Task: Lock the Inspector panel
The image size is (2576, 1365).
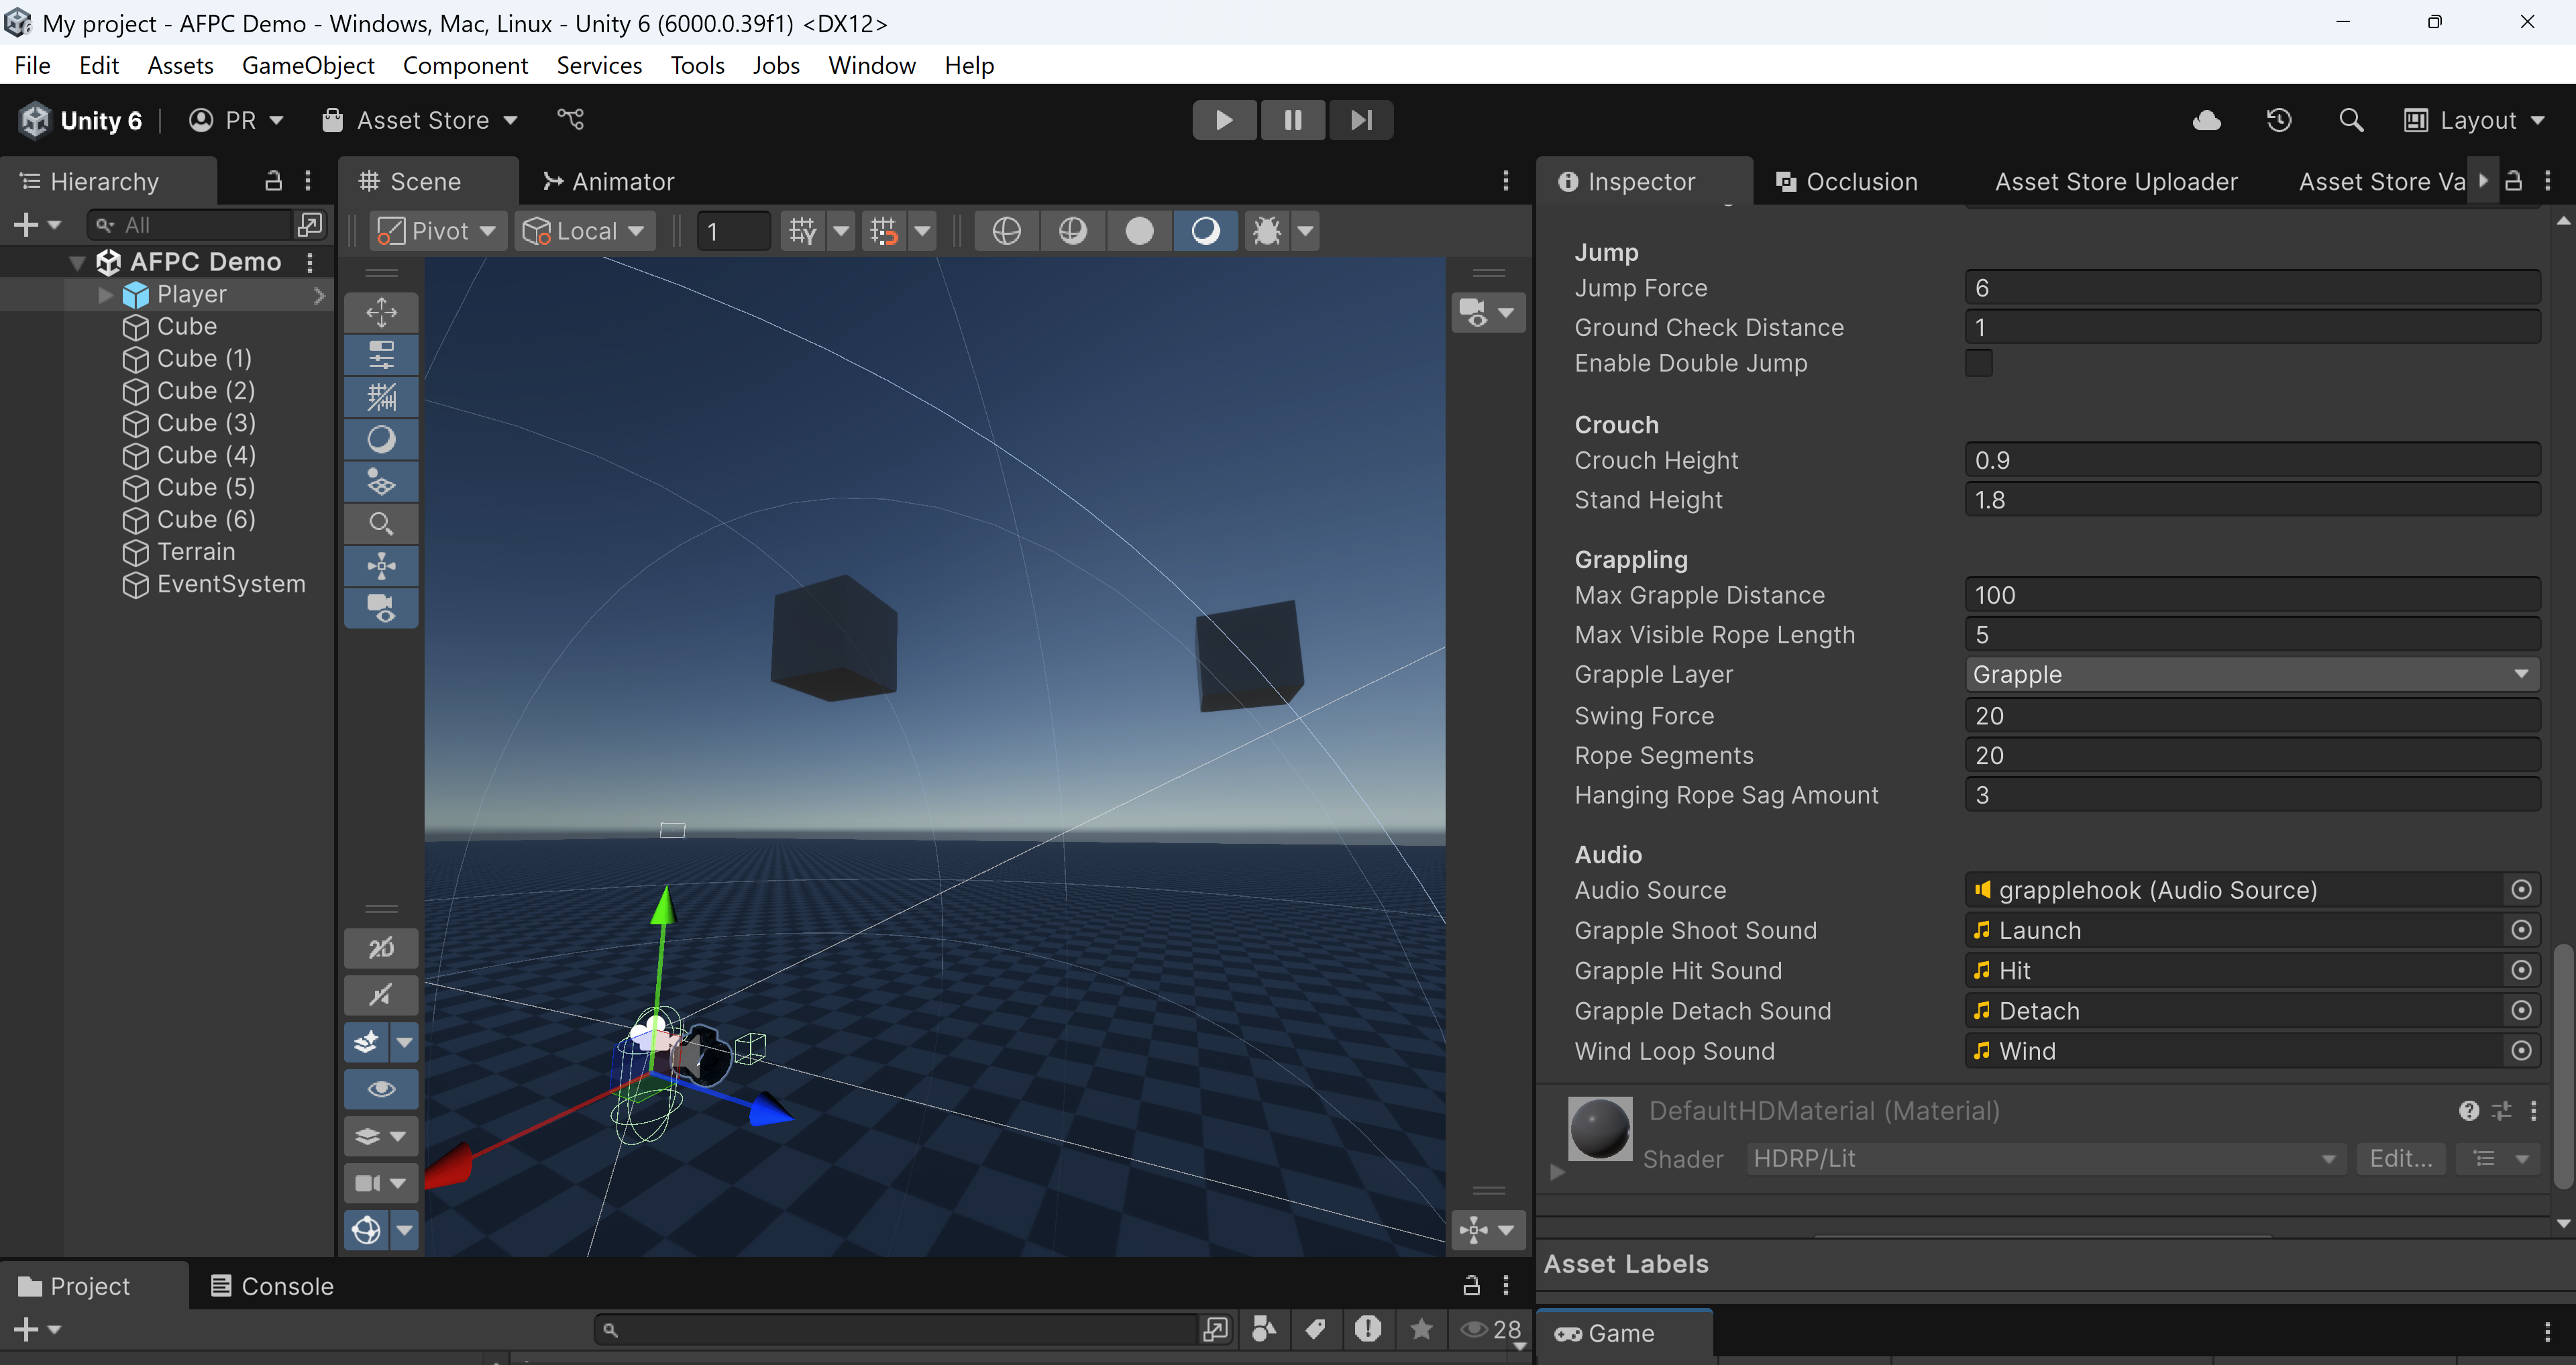Action: [2513, 181]
